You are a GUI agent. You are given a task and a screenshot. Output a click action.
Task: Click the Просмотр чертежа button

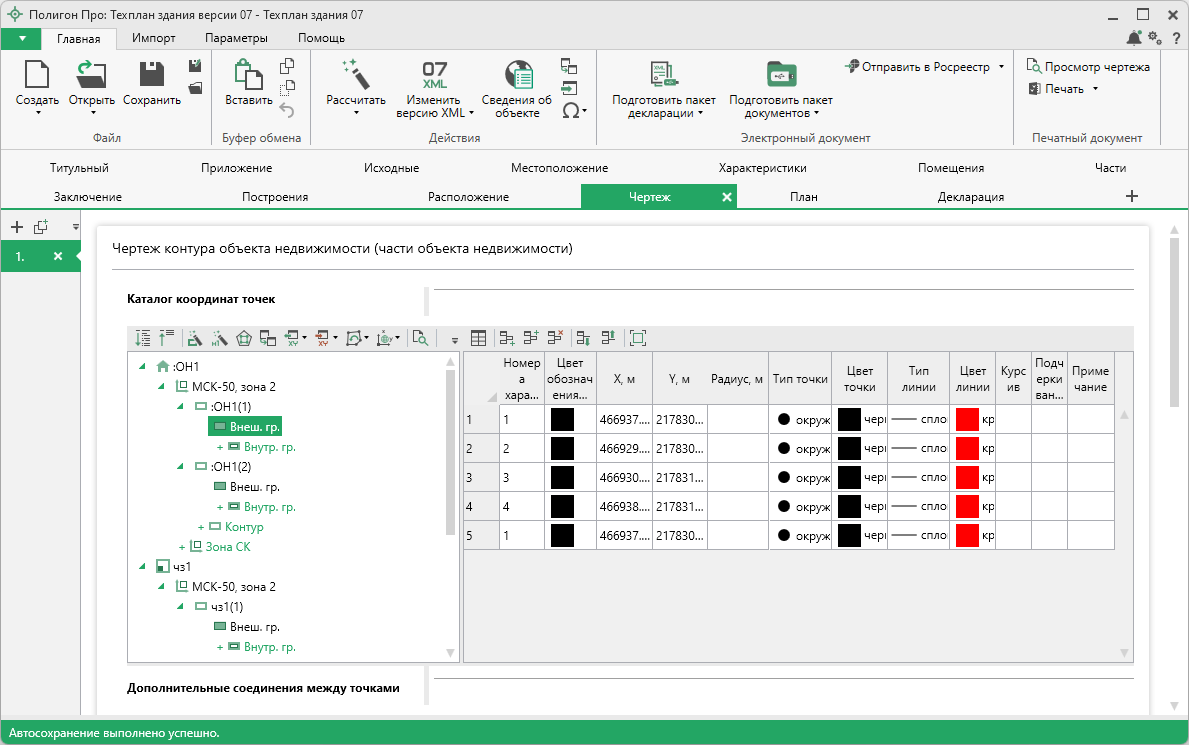point(1088,67)
